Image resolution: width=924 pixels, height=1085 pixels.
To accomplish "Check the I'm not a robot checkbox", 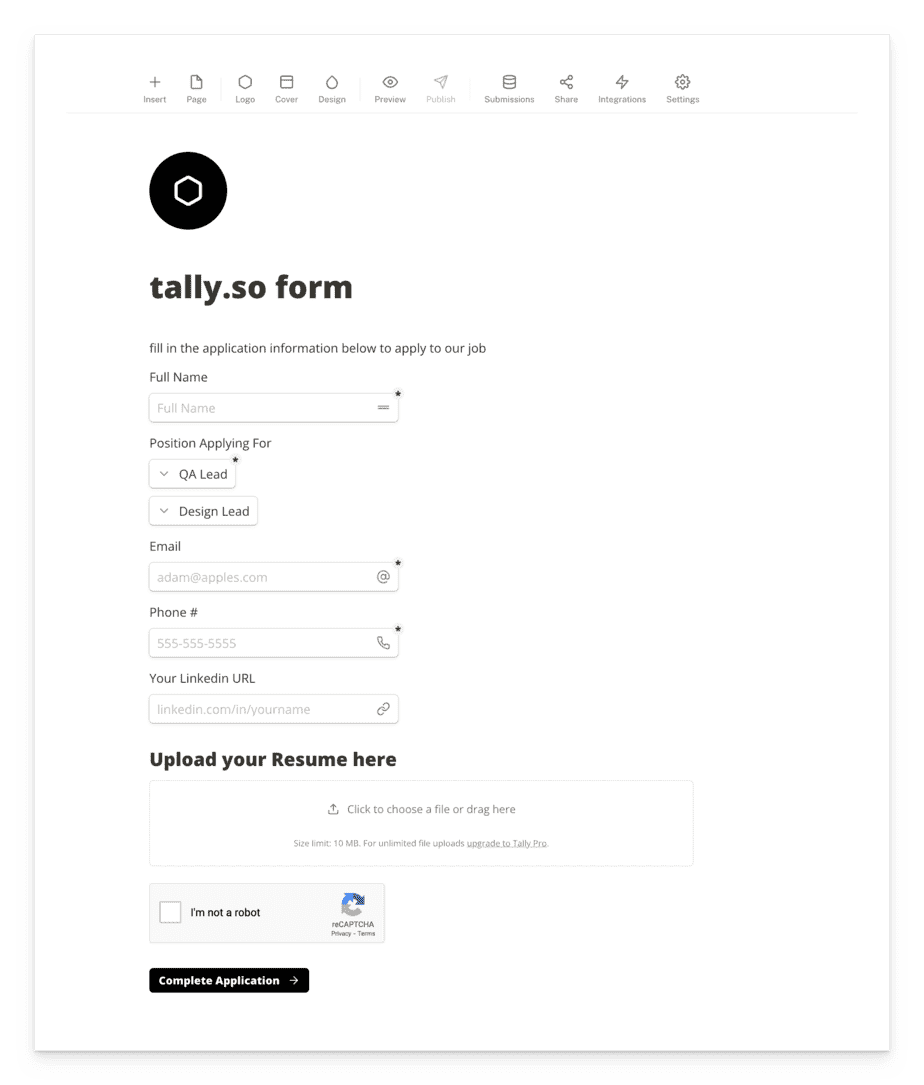I will (170, 912).
